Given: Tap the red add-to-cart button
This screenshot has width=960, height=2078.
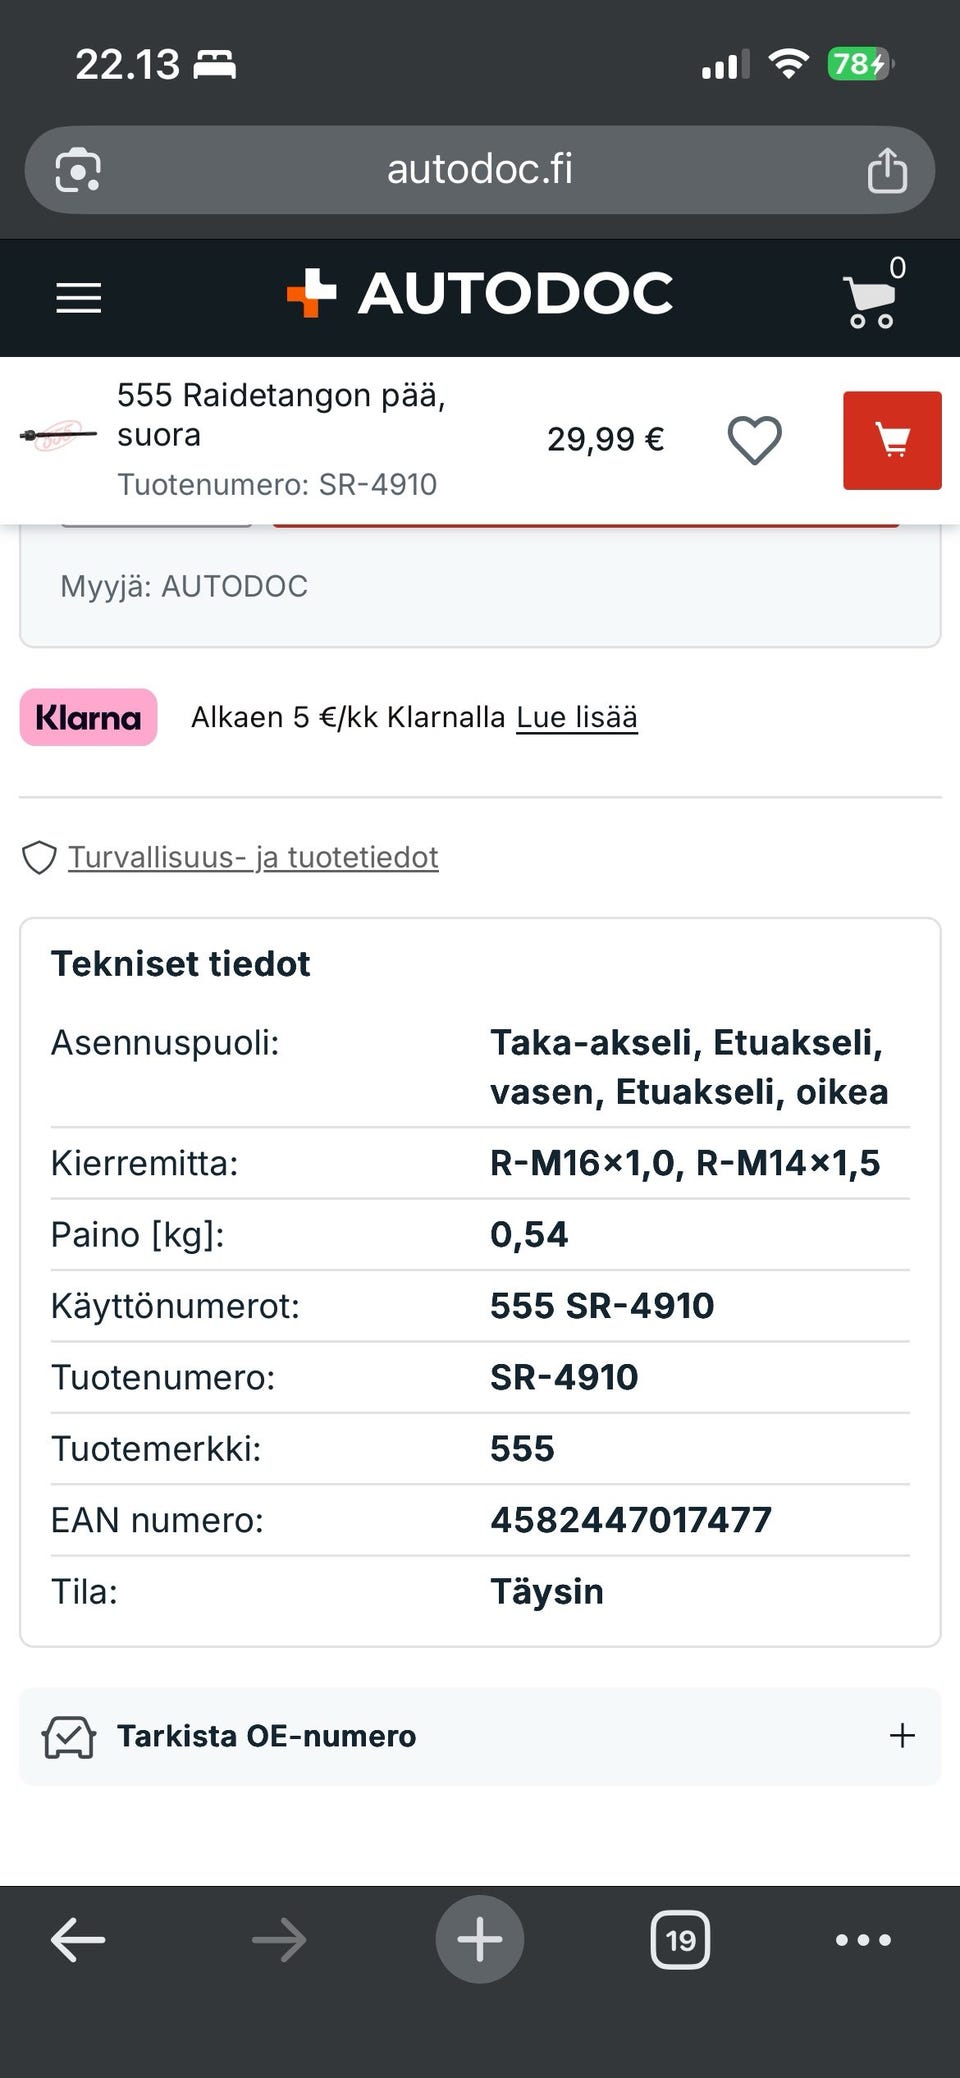Looking at the screenshot, I should click(892, 440).
